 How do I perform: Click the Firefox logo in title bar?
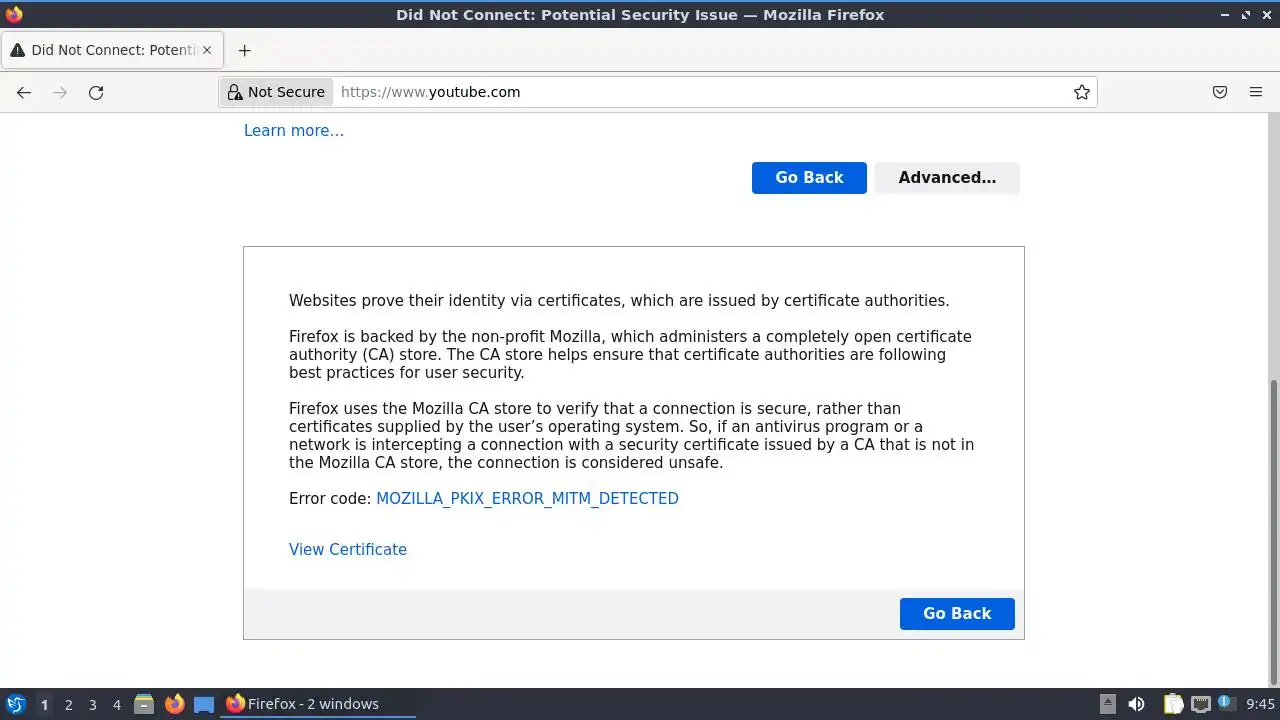click(14, 14)
